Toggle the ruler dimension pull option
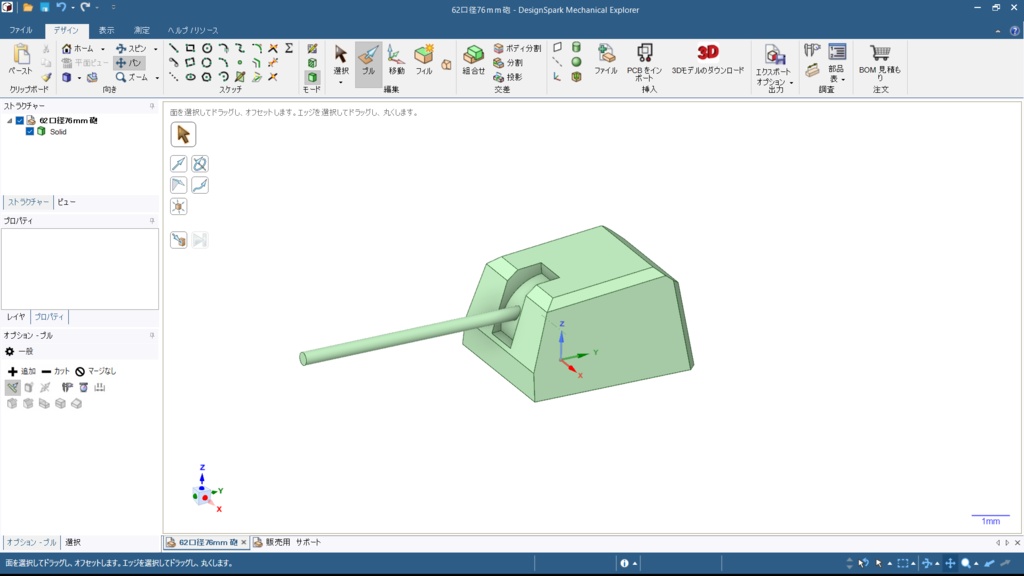The image size is (1024, 576). tap(99, 387)
